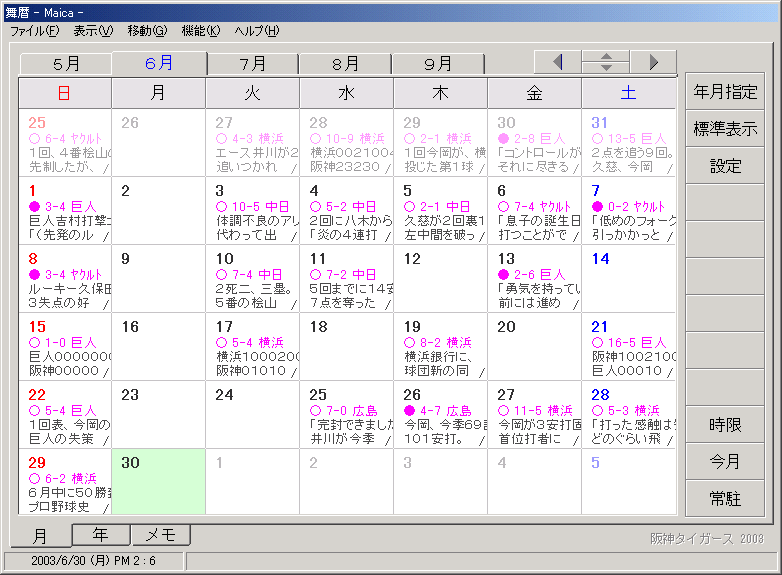Open the 表示(V) menu
This screenshot has width=782, height=575.
tap(92, 31)
